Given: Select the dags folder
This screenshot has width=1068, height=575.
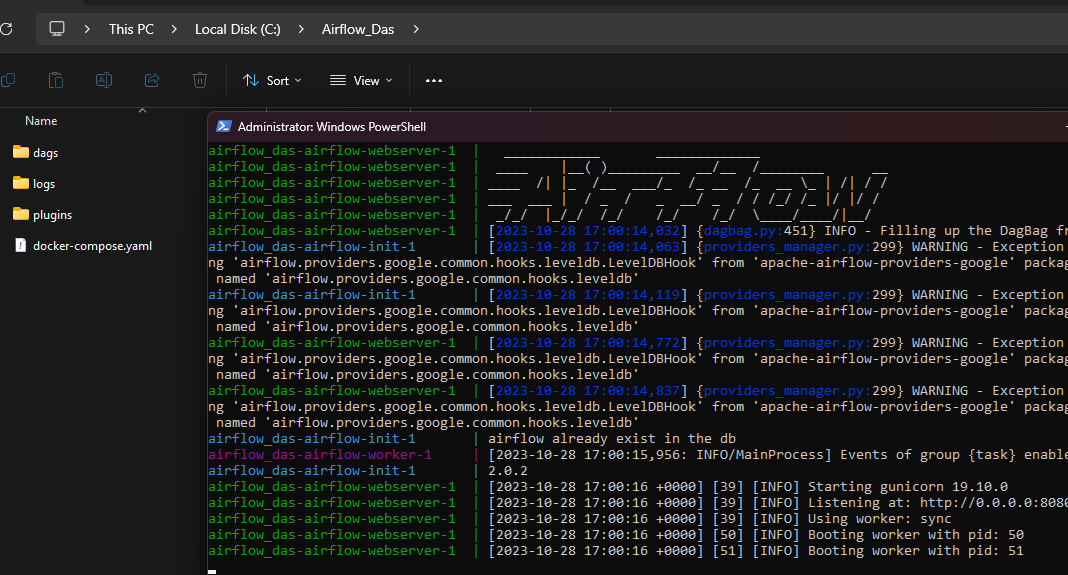Looking at the screenshot, I should [45, 153].
